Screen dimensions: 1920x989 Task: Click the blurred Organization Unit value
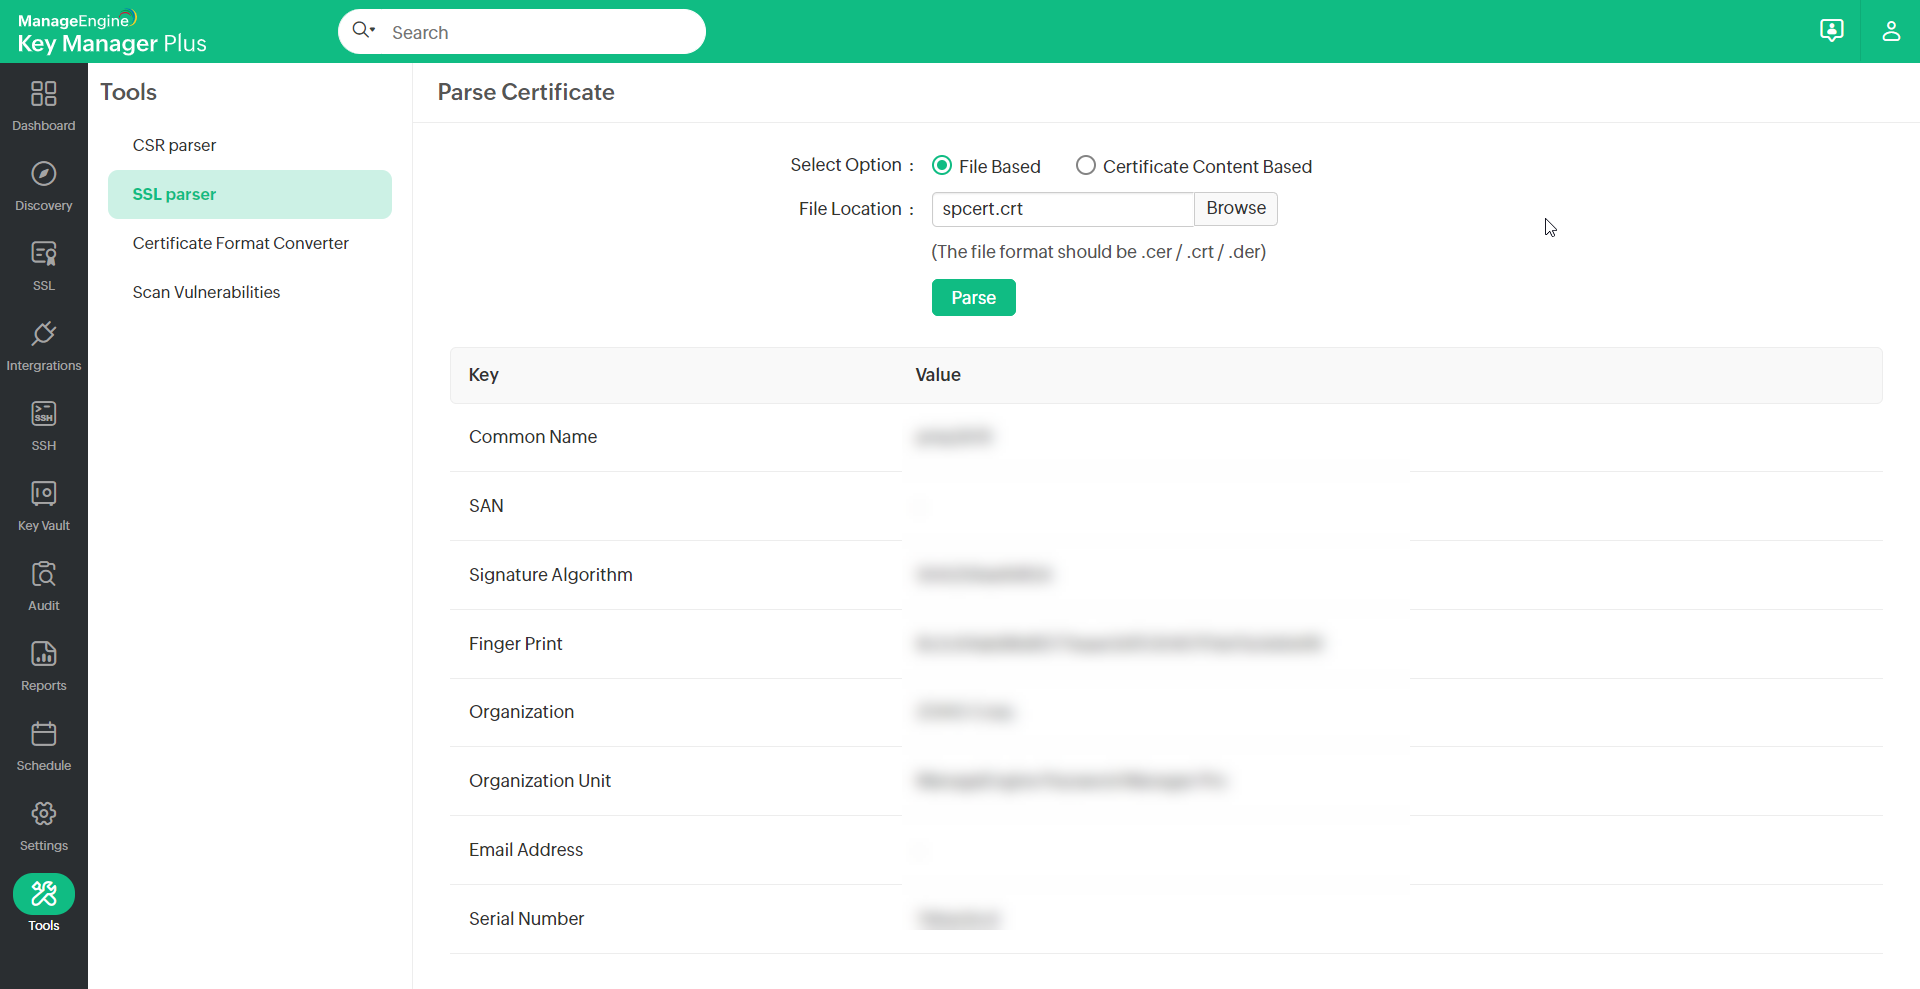tap(1070, 781)
